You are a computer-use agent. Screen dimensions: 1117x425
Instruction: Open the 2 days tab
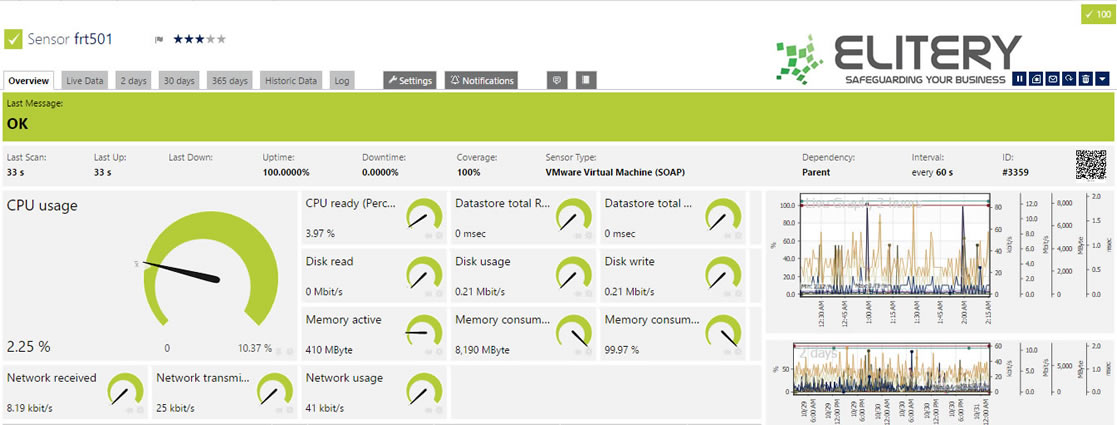click(133, 80)
